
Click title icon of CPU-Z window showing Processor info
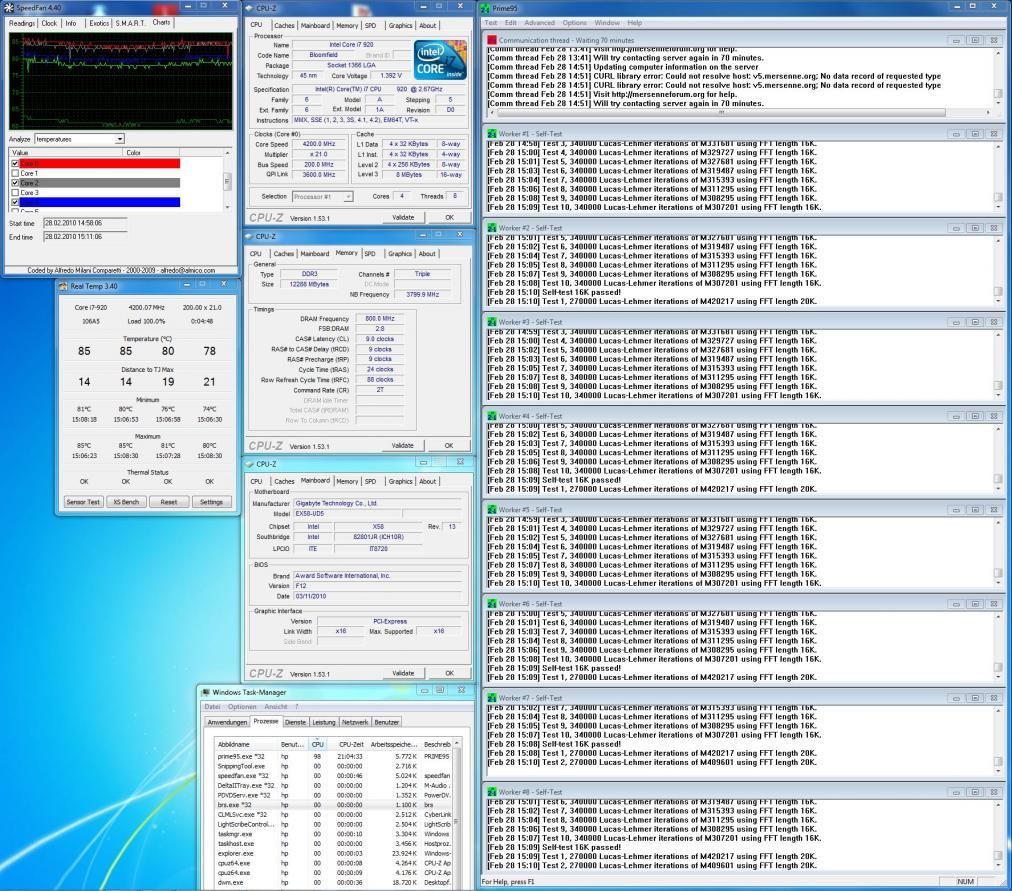250,8
